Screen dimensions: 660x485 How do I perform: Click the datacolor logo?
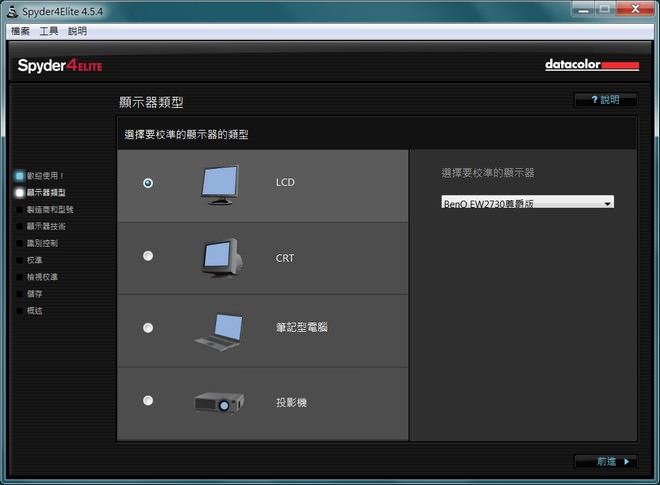click(591, 65)
